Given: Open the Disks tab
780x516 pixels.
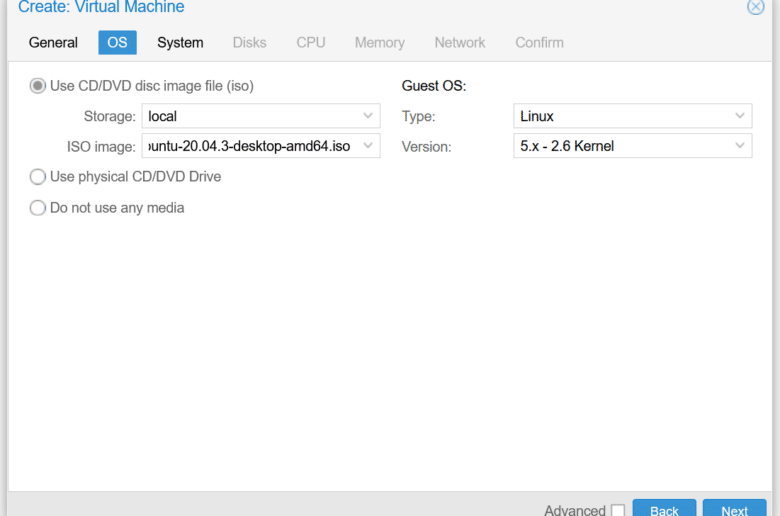Looking at the screenshot, I should point(250,43).
